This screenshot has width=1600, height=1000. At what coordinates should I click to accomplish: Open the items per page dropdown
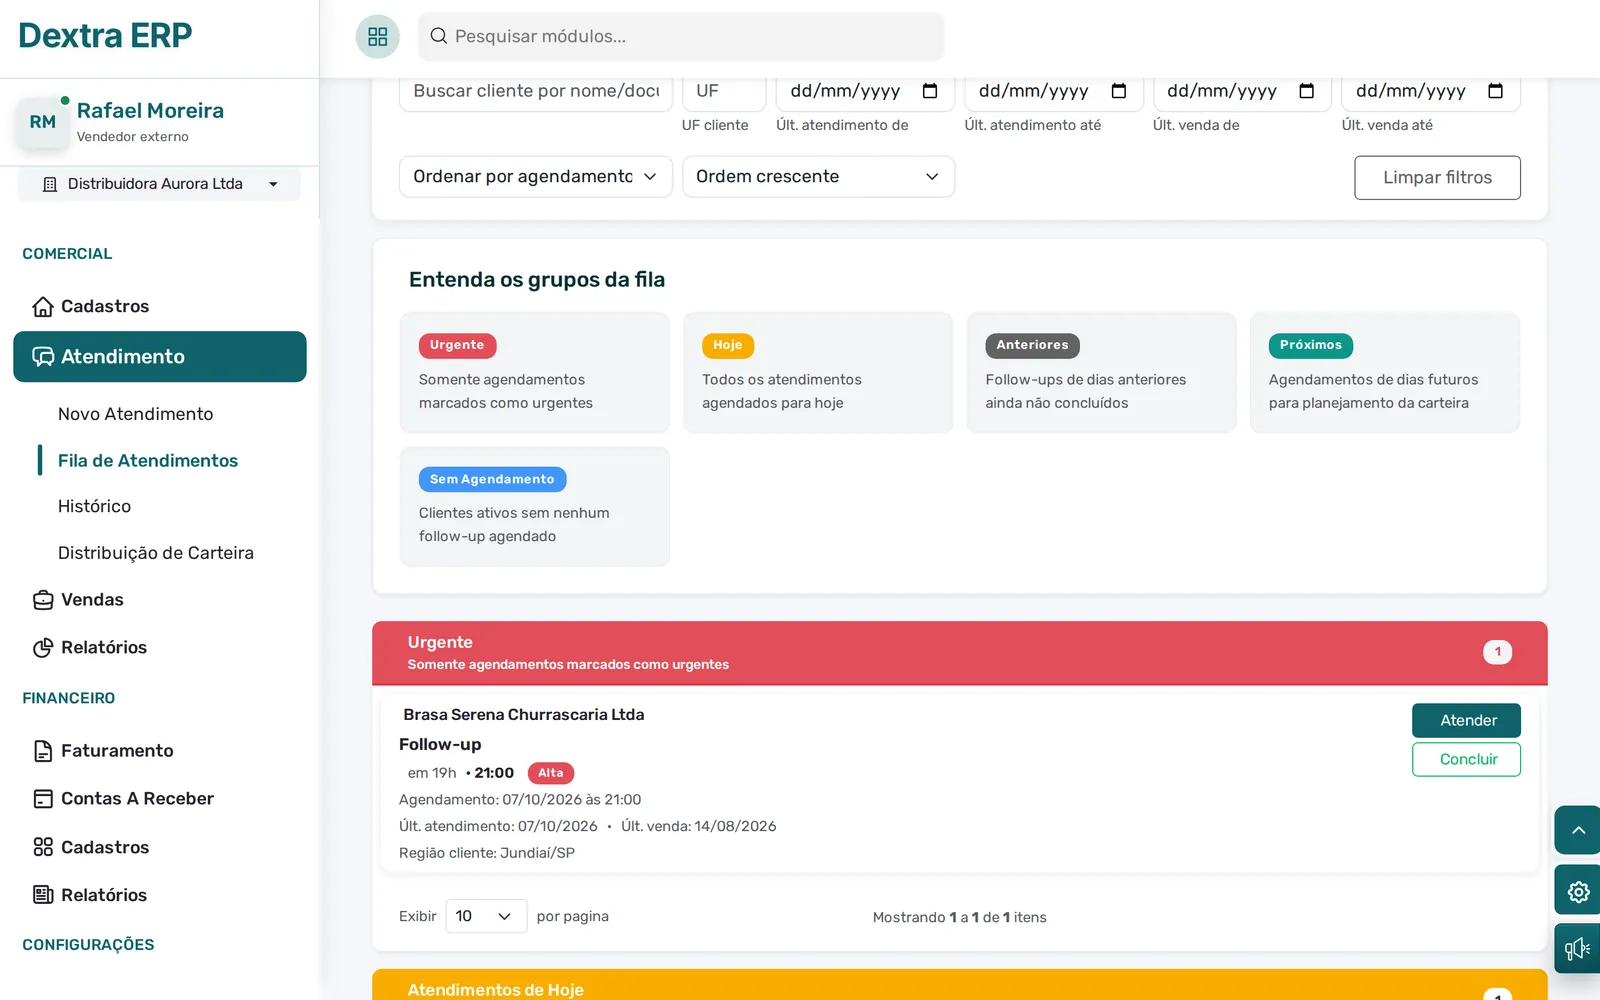[x=486, y=916]
